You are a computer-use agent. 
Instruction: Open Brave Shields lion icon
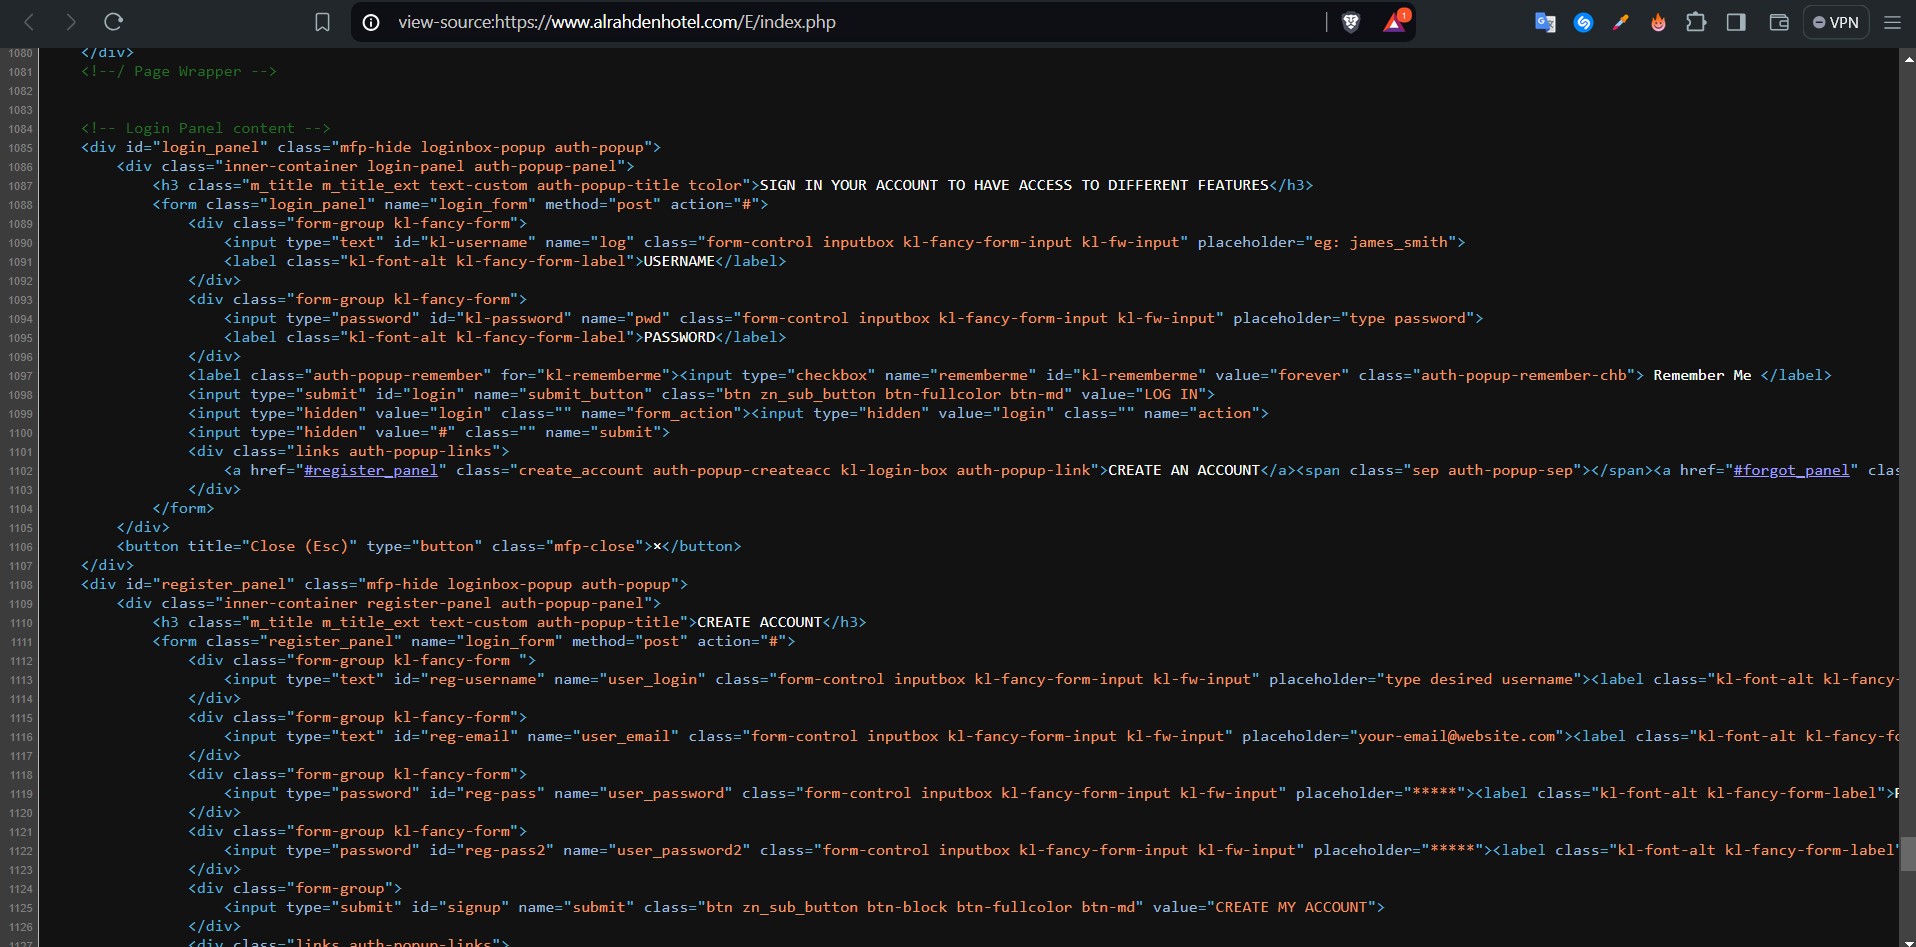tap(1351, 22)
